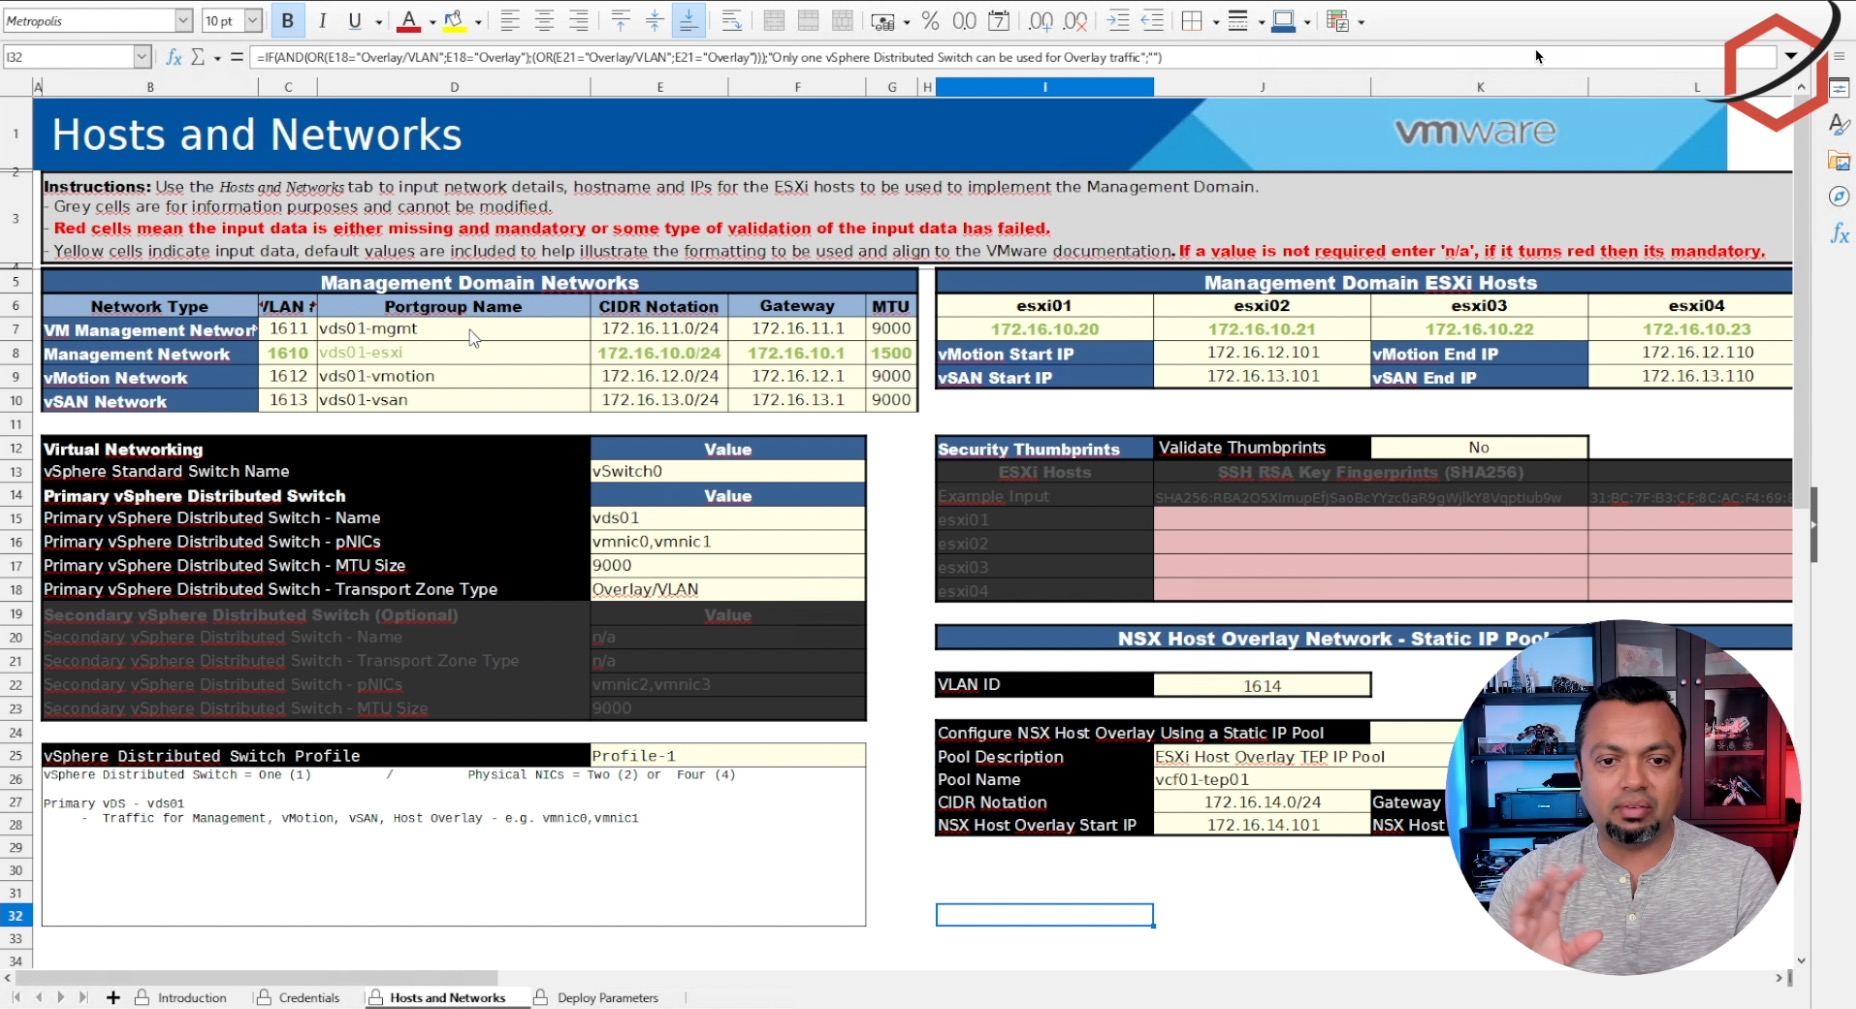The width and height of the screenshot is (1856, 1009).
Task: Add a new sheet with plus button
Action: click(x=113, y=998)
